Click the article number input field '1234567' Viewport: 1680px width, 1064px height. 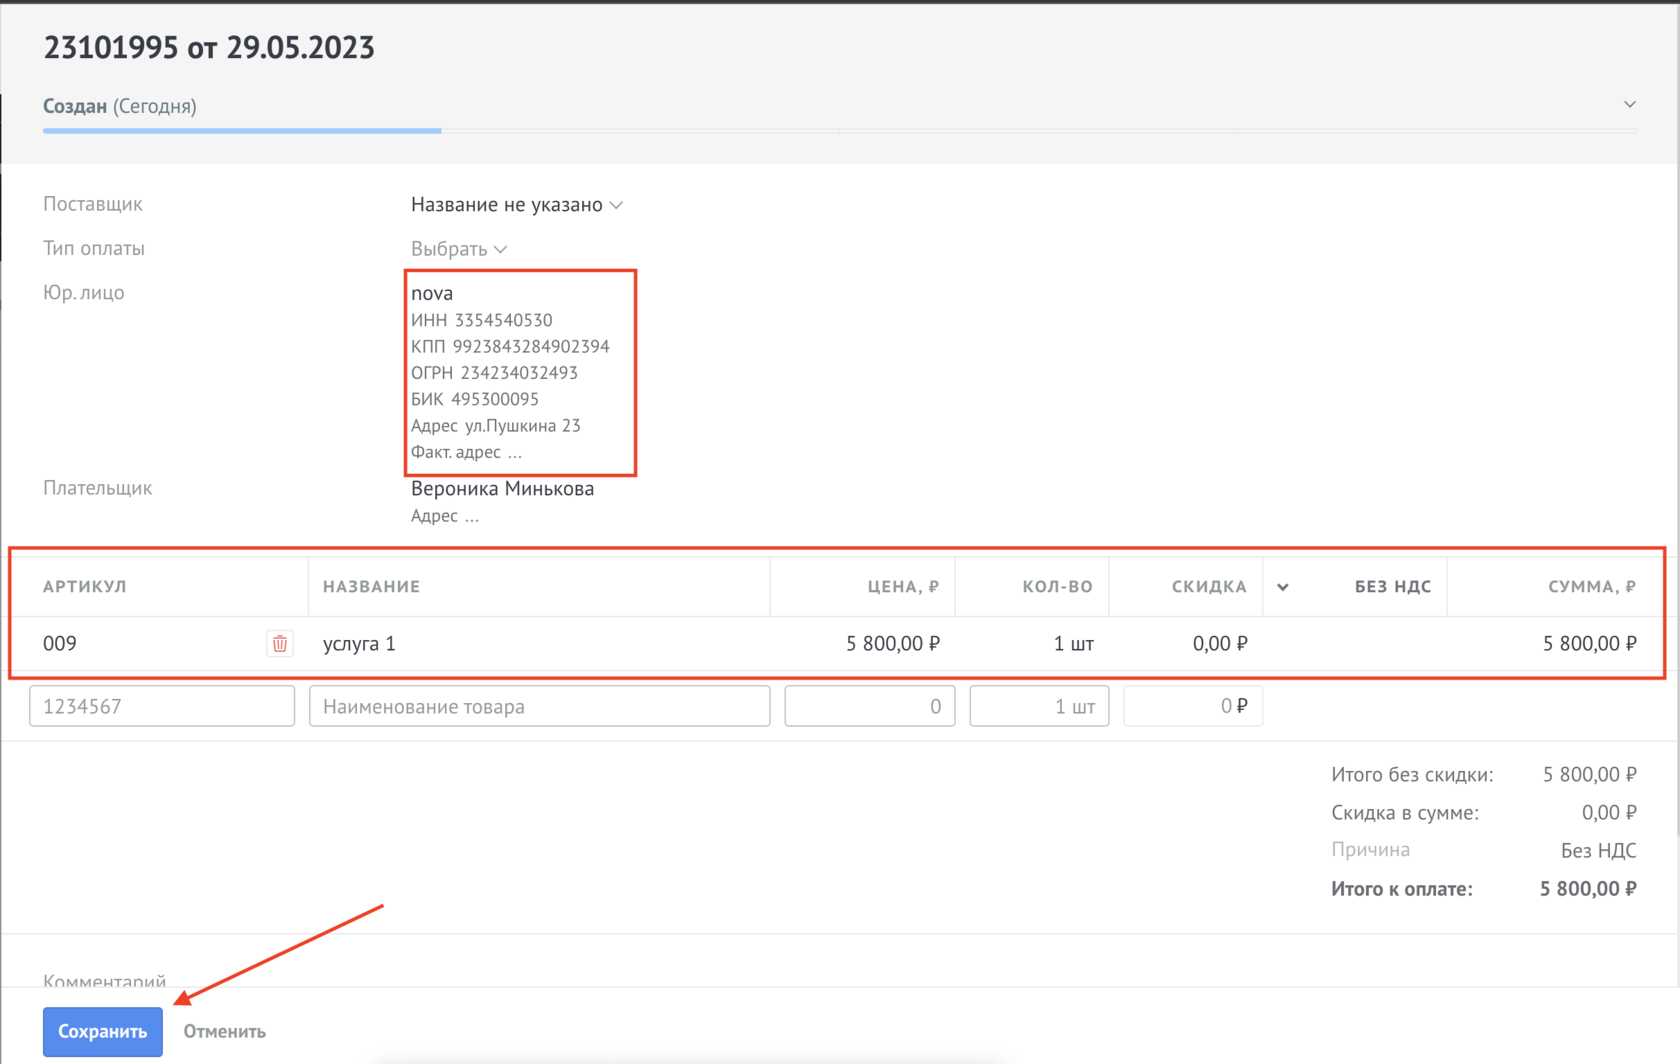click(x=162, y=706)
